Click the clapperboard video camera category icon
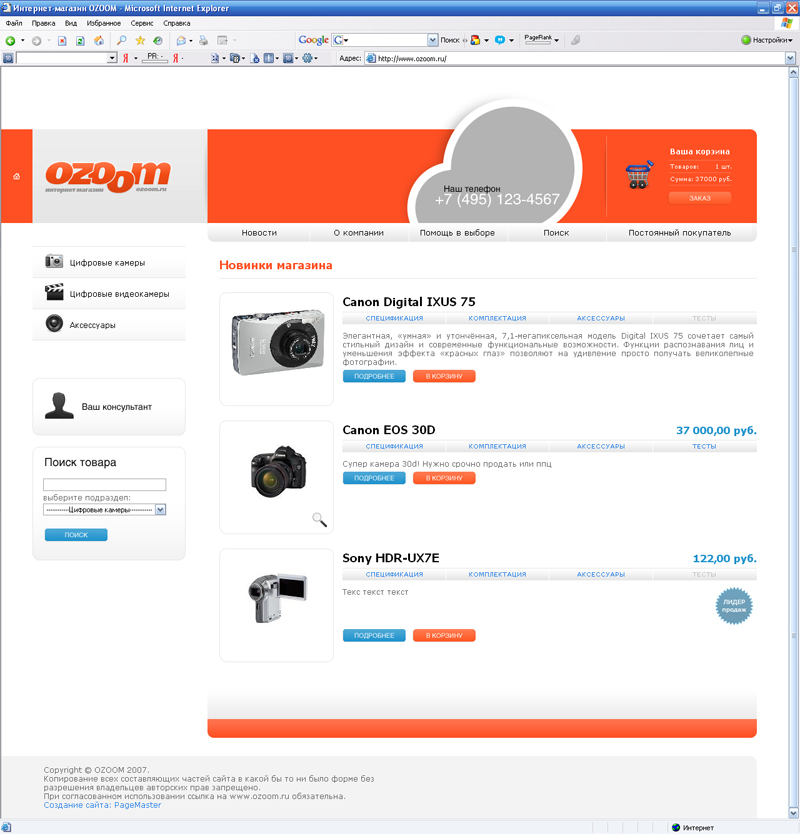Viewport: 800px width, 834px height. point(54,292)
